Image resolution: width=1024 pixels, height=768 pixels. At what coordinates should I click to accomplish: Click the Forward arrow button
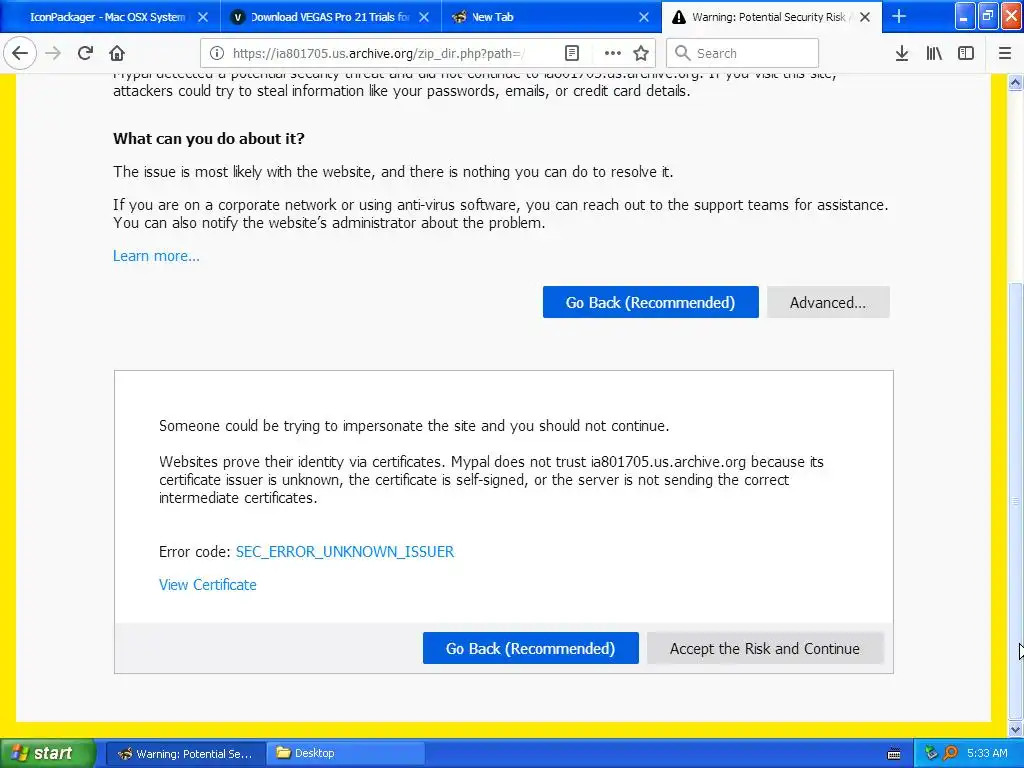click(53, 53)
